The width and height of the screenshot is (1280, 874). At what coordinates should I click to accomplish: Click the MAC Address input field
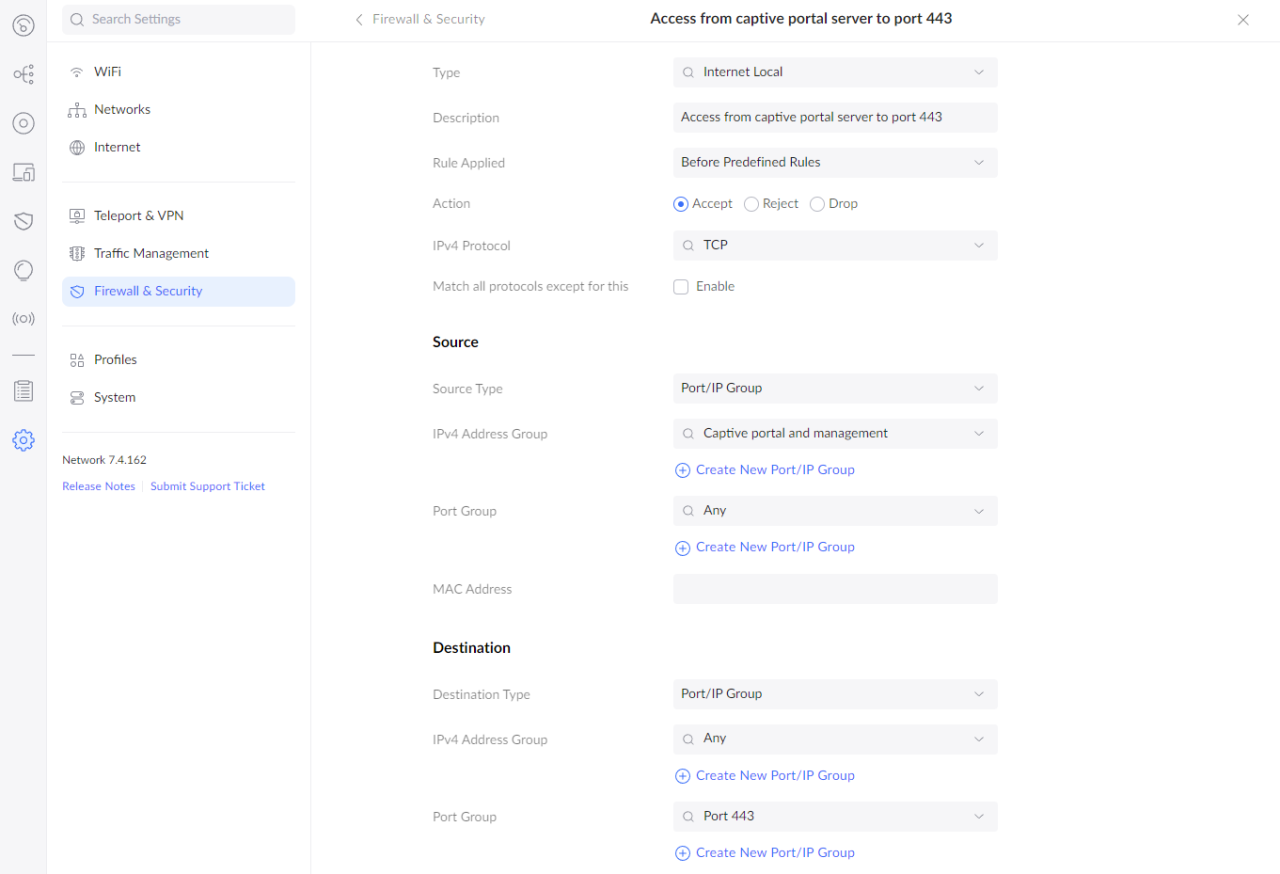click(835, 589)
